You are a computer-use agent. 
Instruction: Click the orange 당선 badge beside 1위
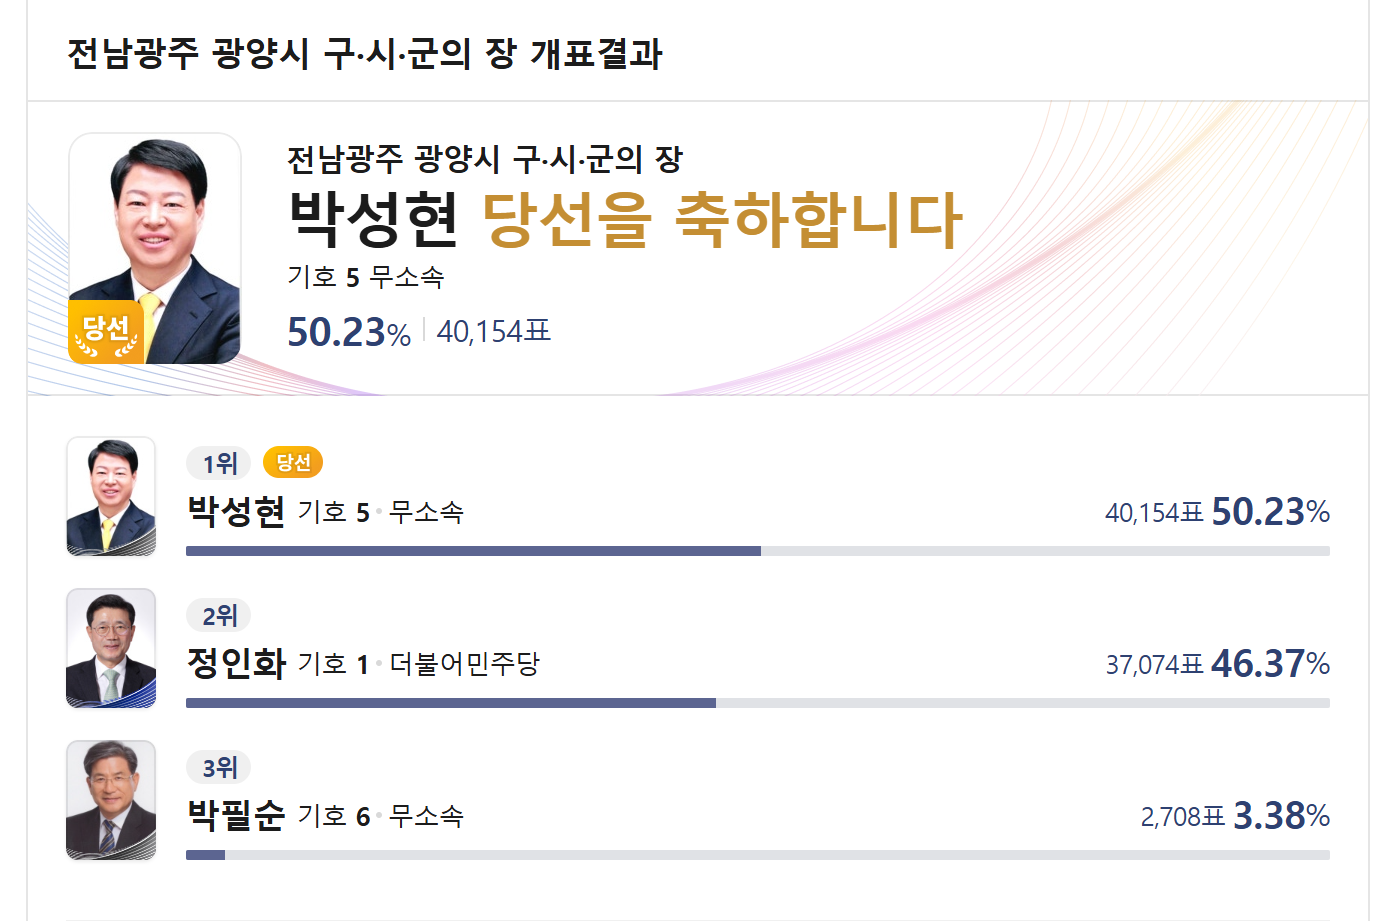point(293,462)
